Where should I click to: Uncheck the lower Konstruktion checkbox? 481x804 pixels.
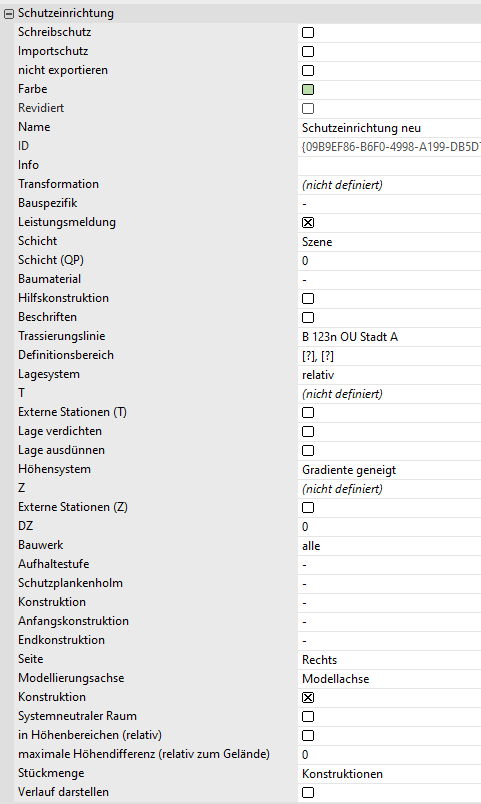(308, 697)
